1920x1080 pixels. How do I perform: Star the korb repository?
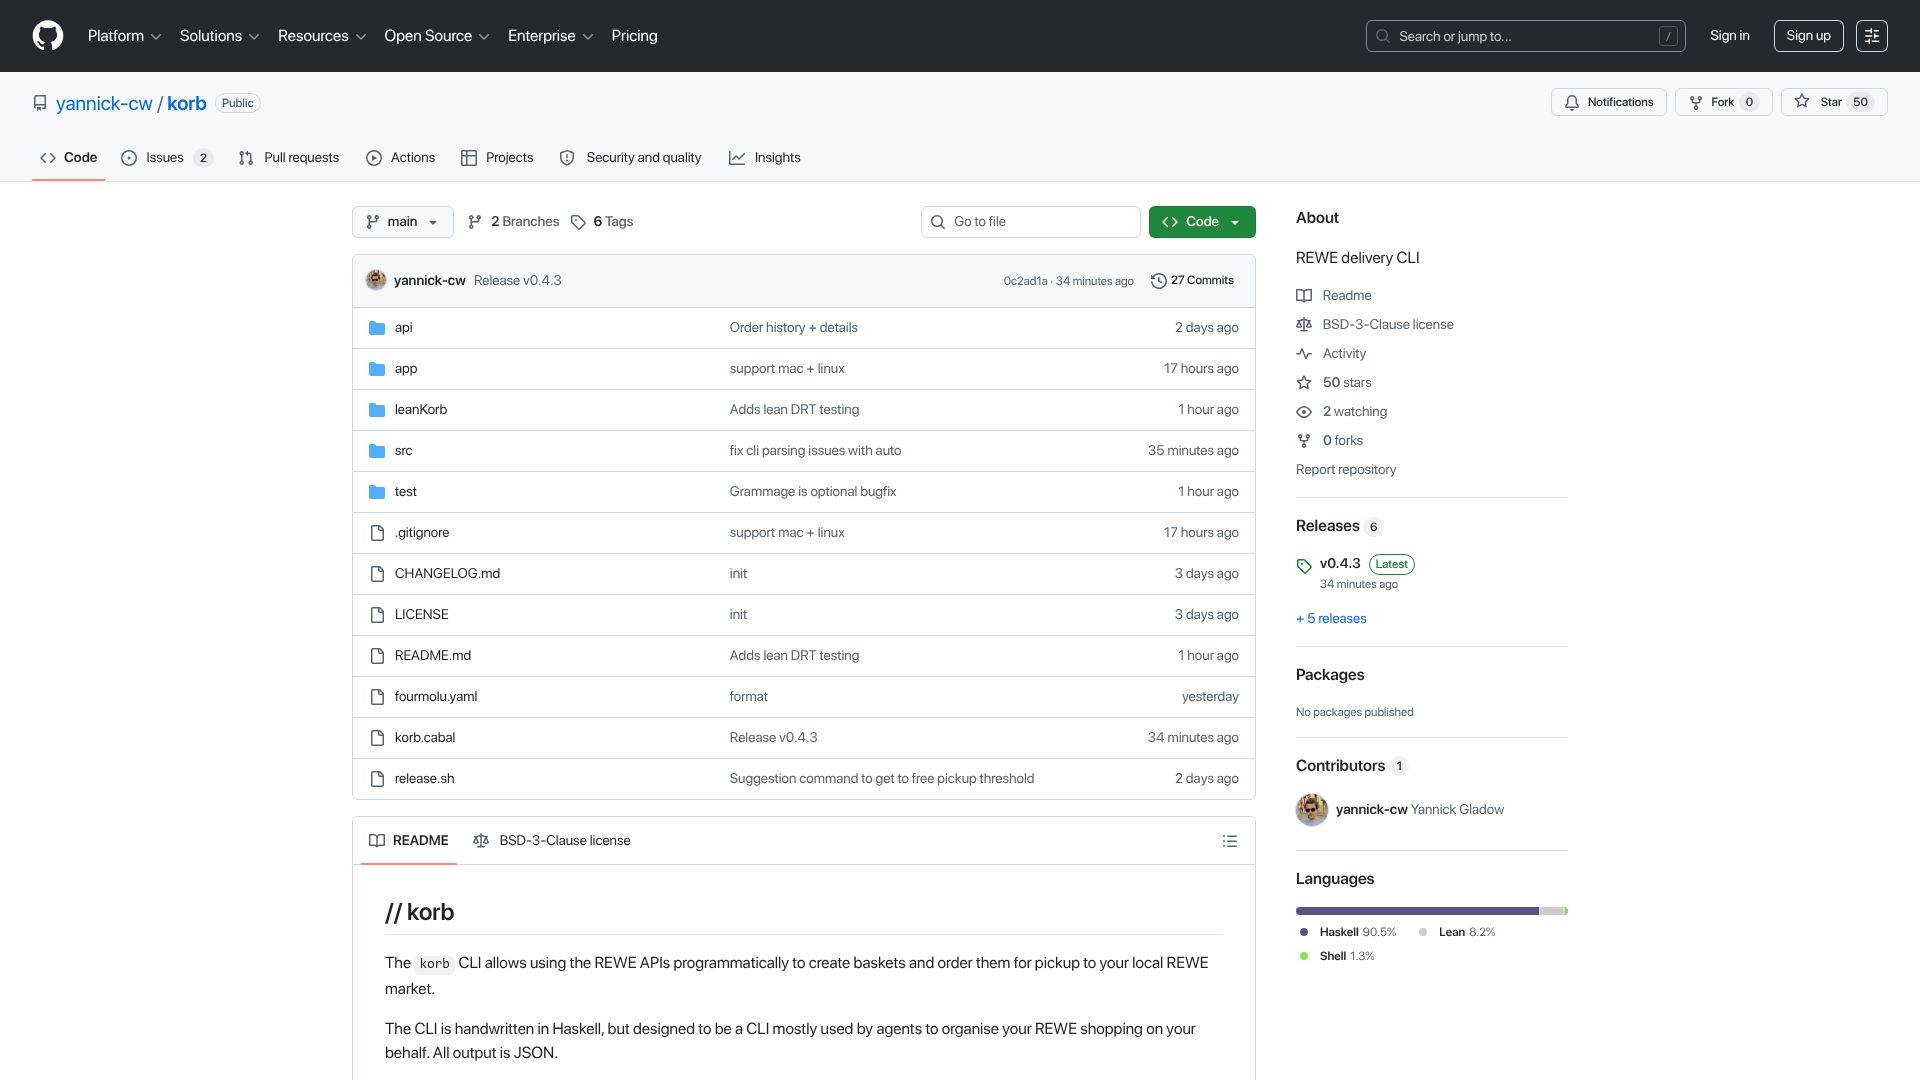pyautogui.click(x=1833, y=102)
